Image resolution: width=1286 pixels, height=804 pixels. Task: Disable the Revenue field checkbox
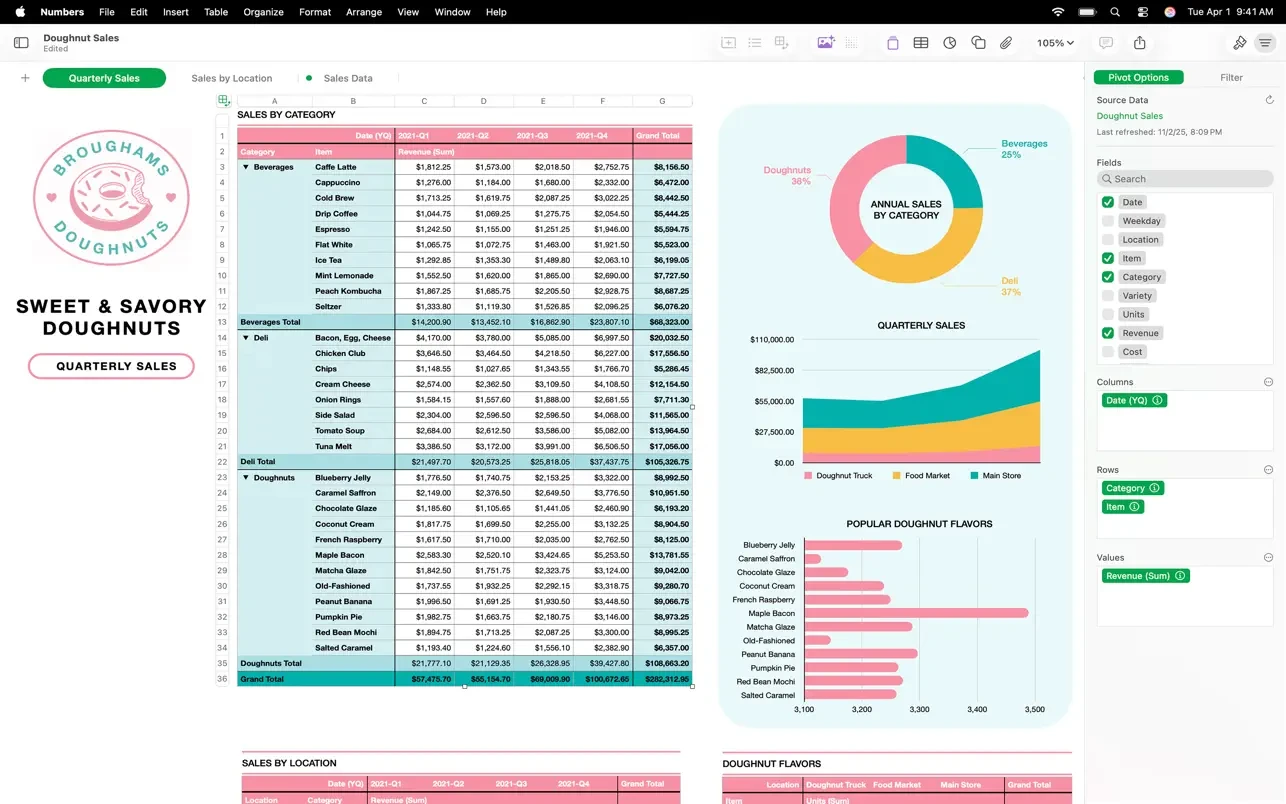point(1105,332)
